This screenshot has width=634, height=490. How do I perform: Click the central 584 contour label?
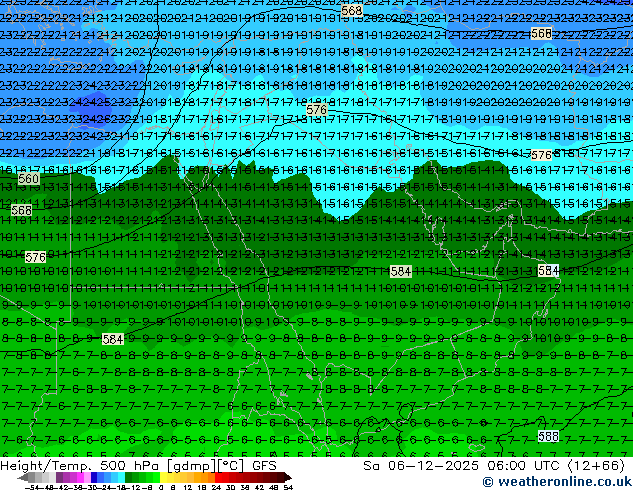(401, 271)
